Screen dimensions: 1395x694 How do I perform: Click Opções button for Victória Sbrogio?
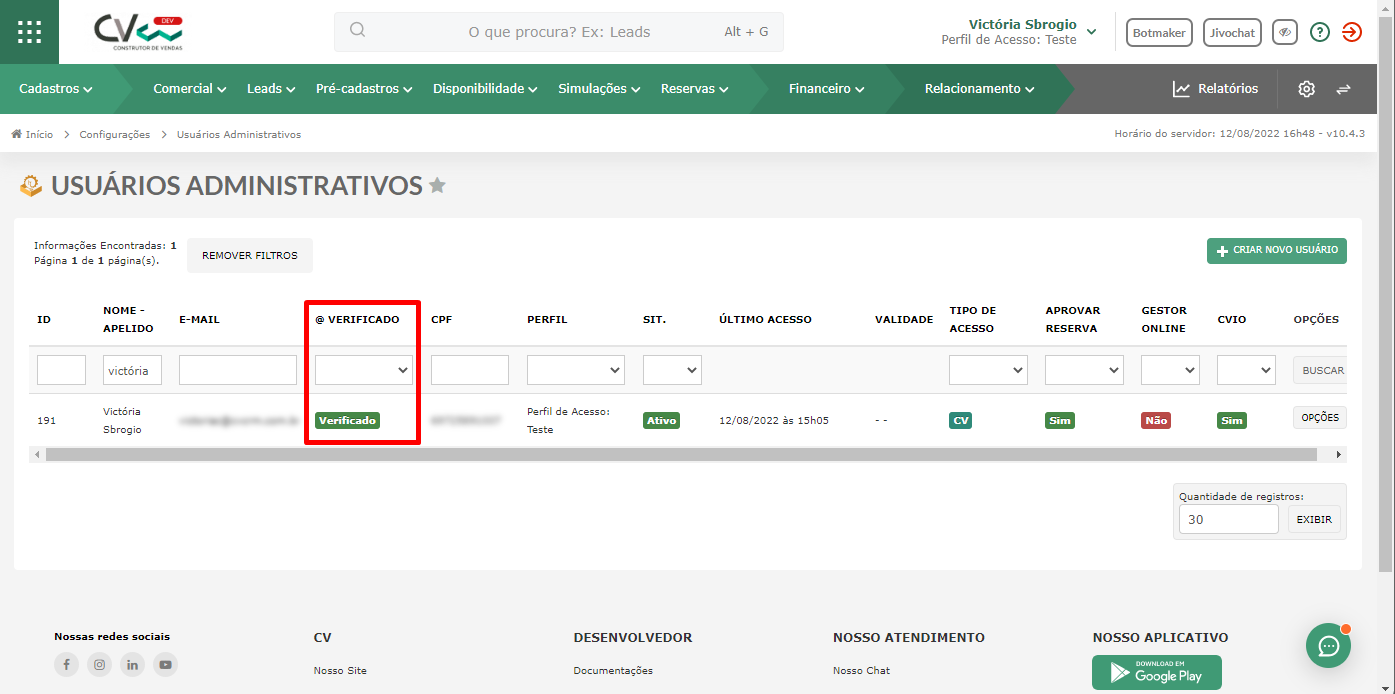pyautogui.click(x=1319, y=418)
